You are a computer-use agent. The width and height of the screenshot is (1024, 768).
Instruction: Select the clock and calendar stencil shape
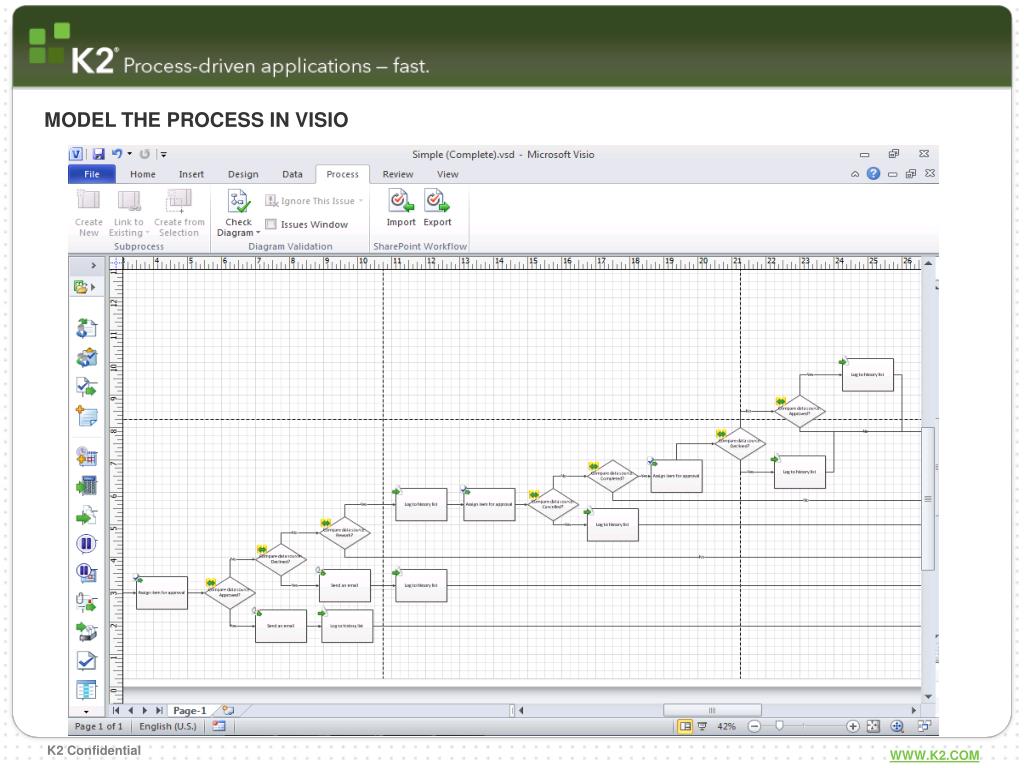click(x=86, y=456)
